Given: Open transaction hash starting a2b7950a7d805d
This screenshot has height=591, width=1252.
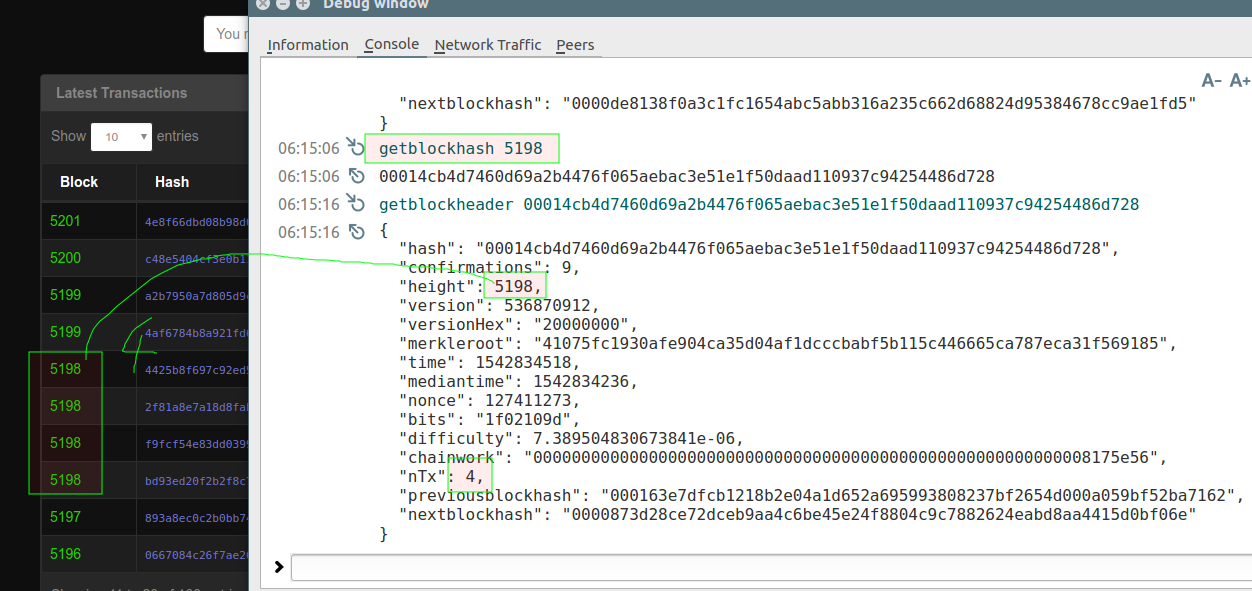Looking at the screenshot, I should coord(196,296).
